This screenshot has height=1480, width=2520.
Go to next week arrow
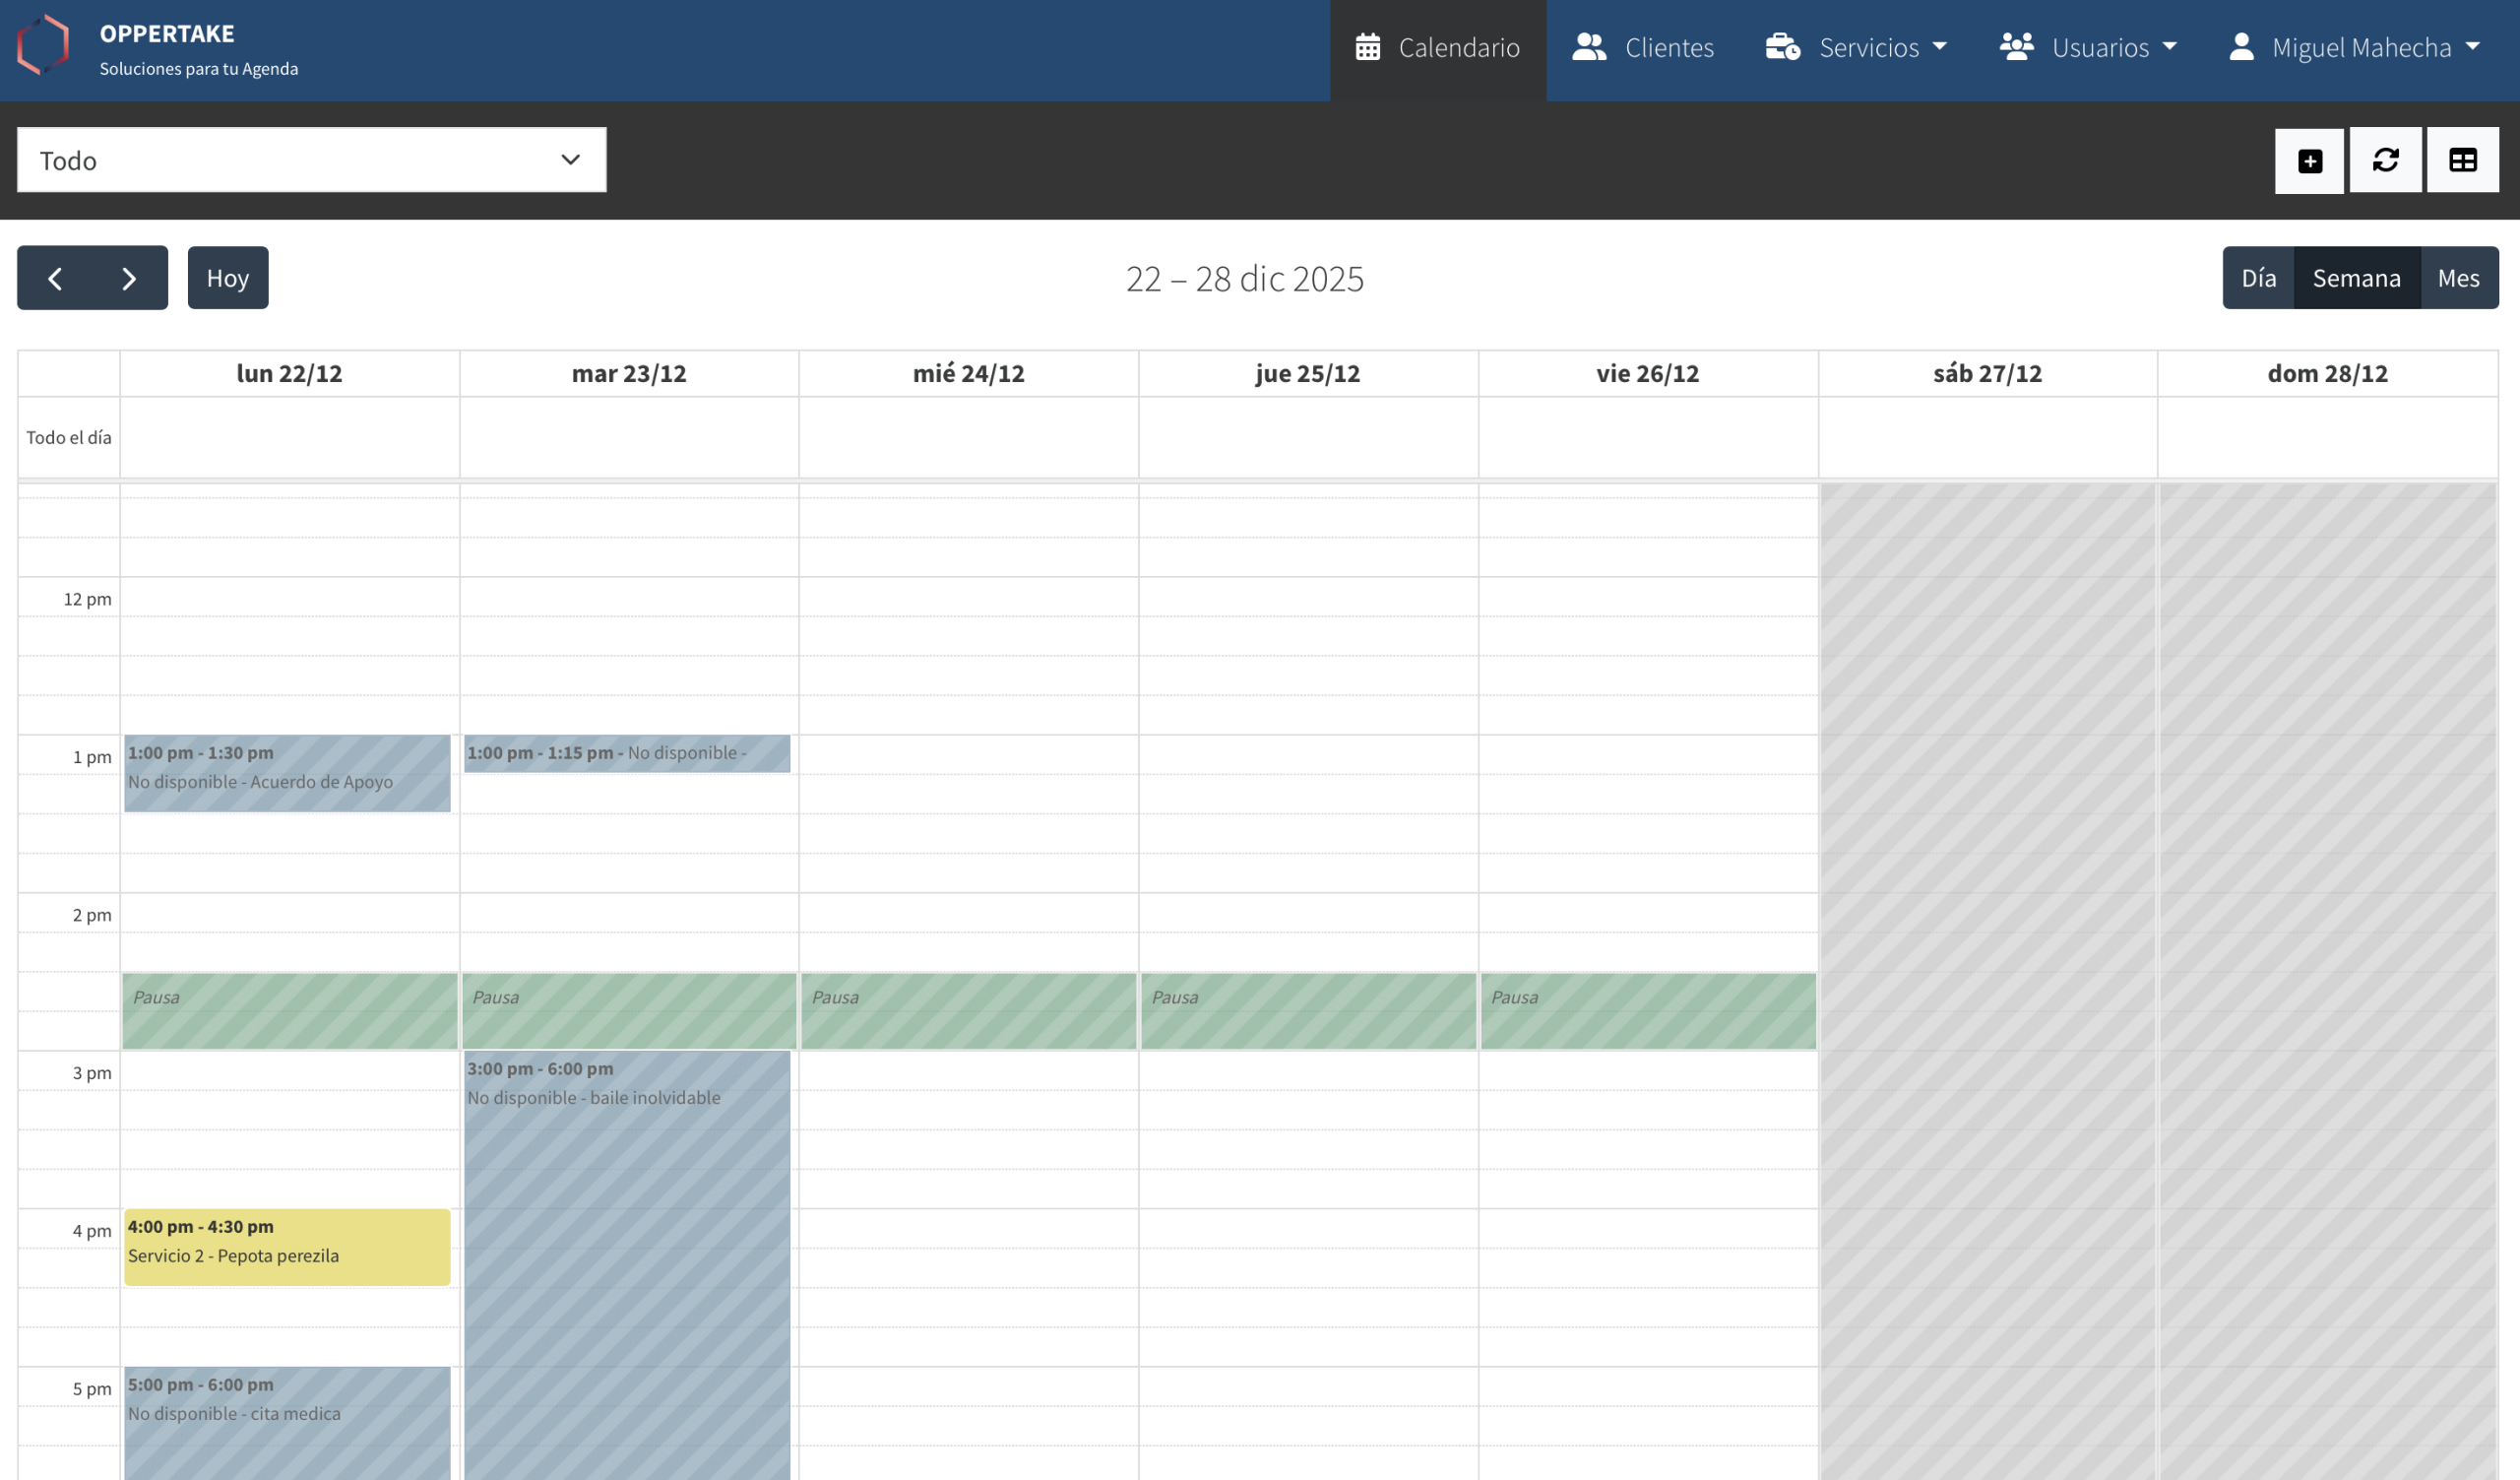click(129, 279)
